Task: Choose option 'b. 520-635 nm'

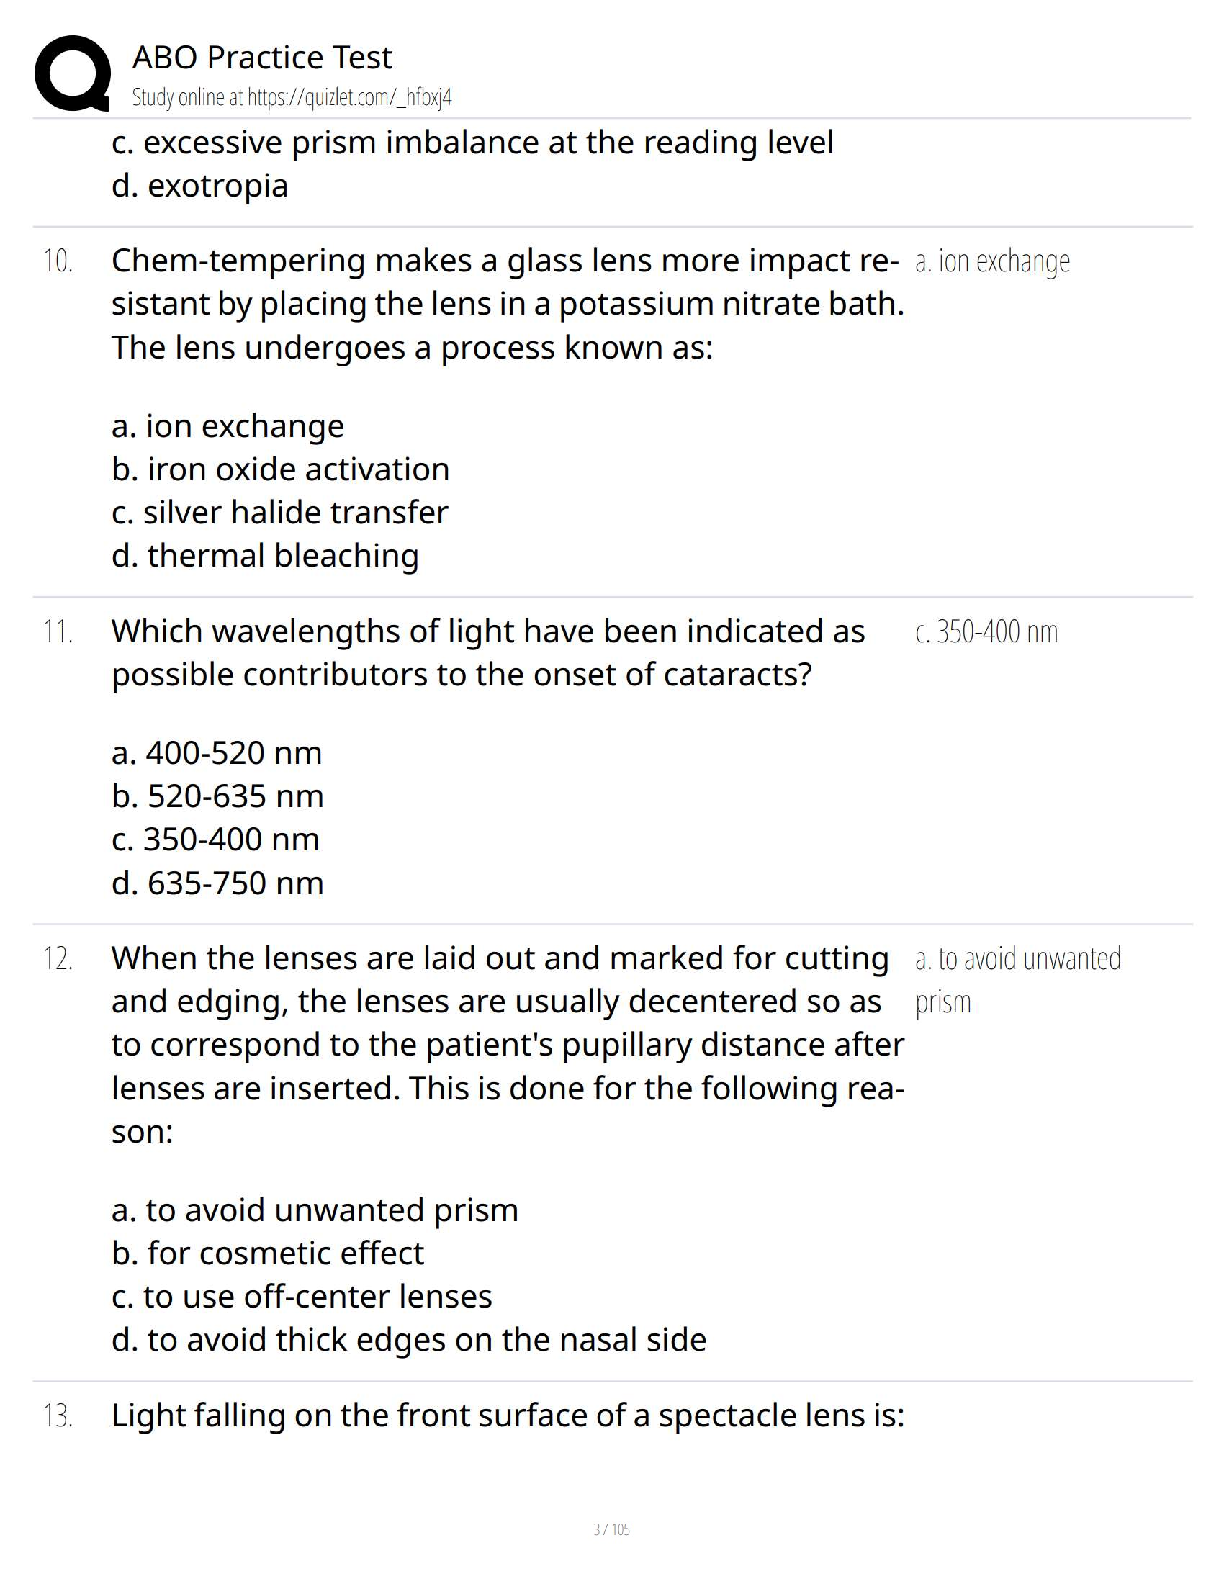Action: pos(218,796)
